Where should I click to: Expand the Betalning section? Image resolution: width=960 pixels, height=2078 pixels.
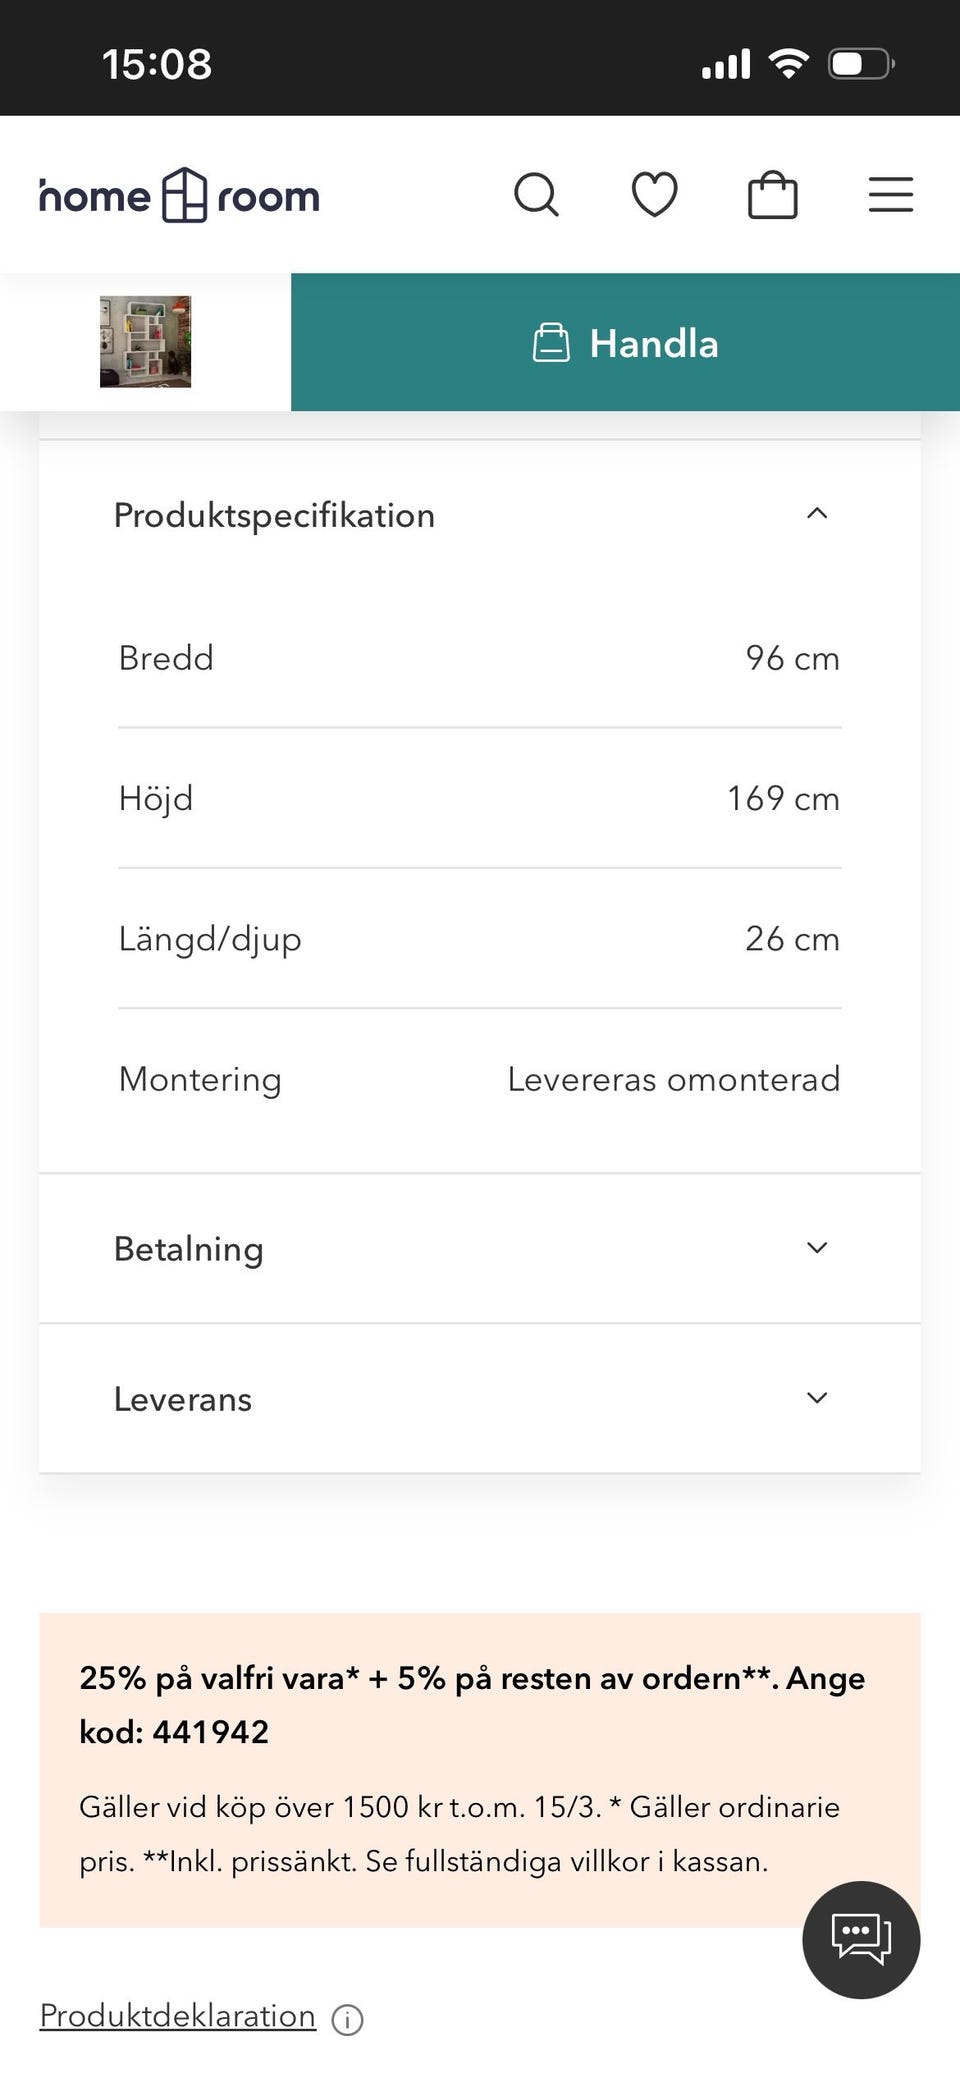tap(817, 1248)
